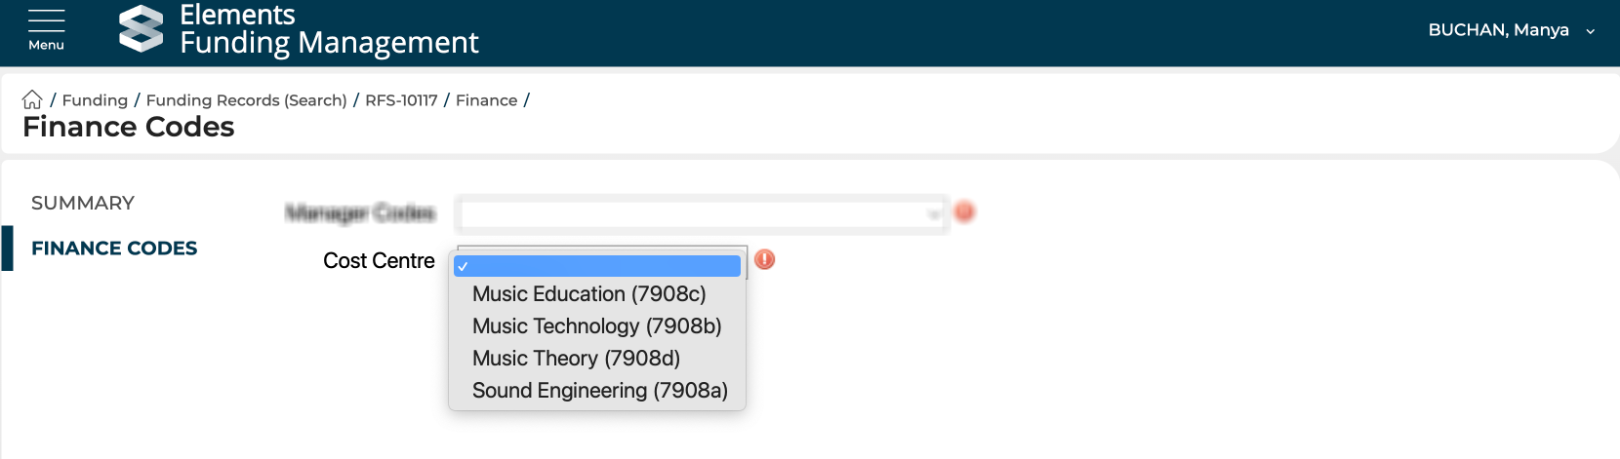Pick Music Theory (7908d) cost centre
The width and height of the screenshot is (1620, 459).
coord(576,358)
